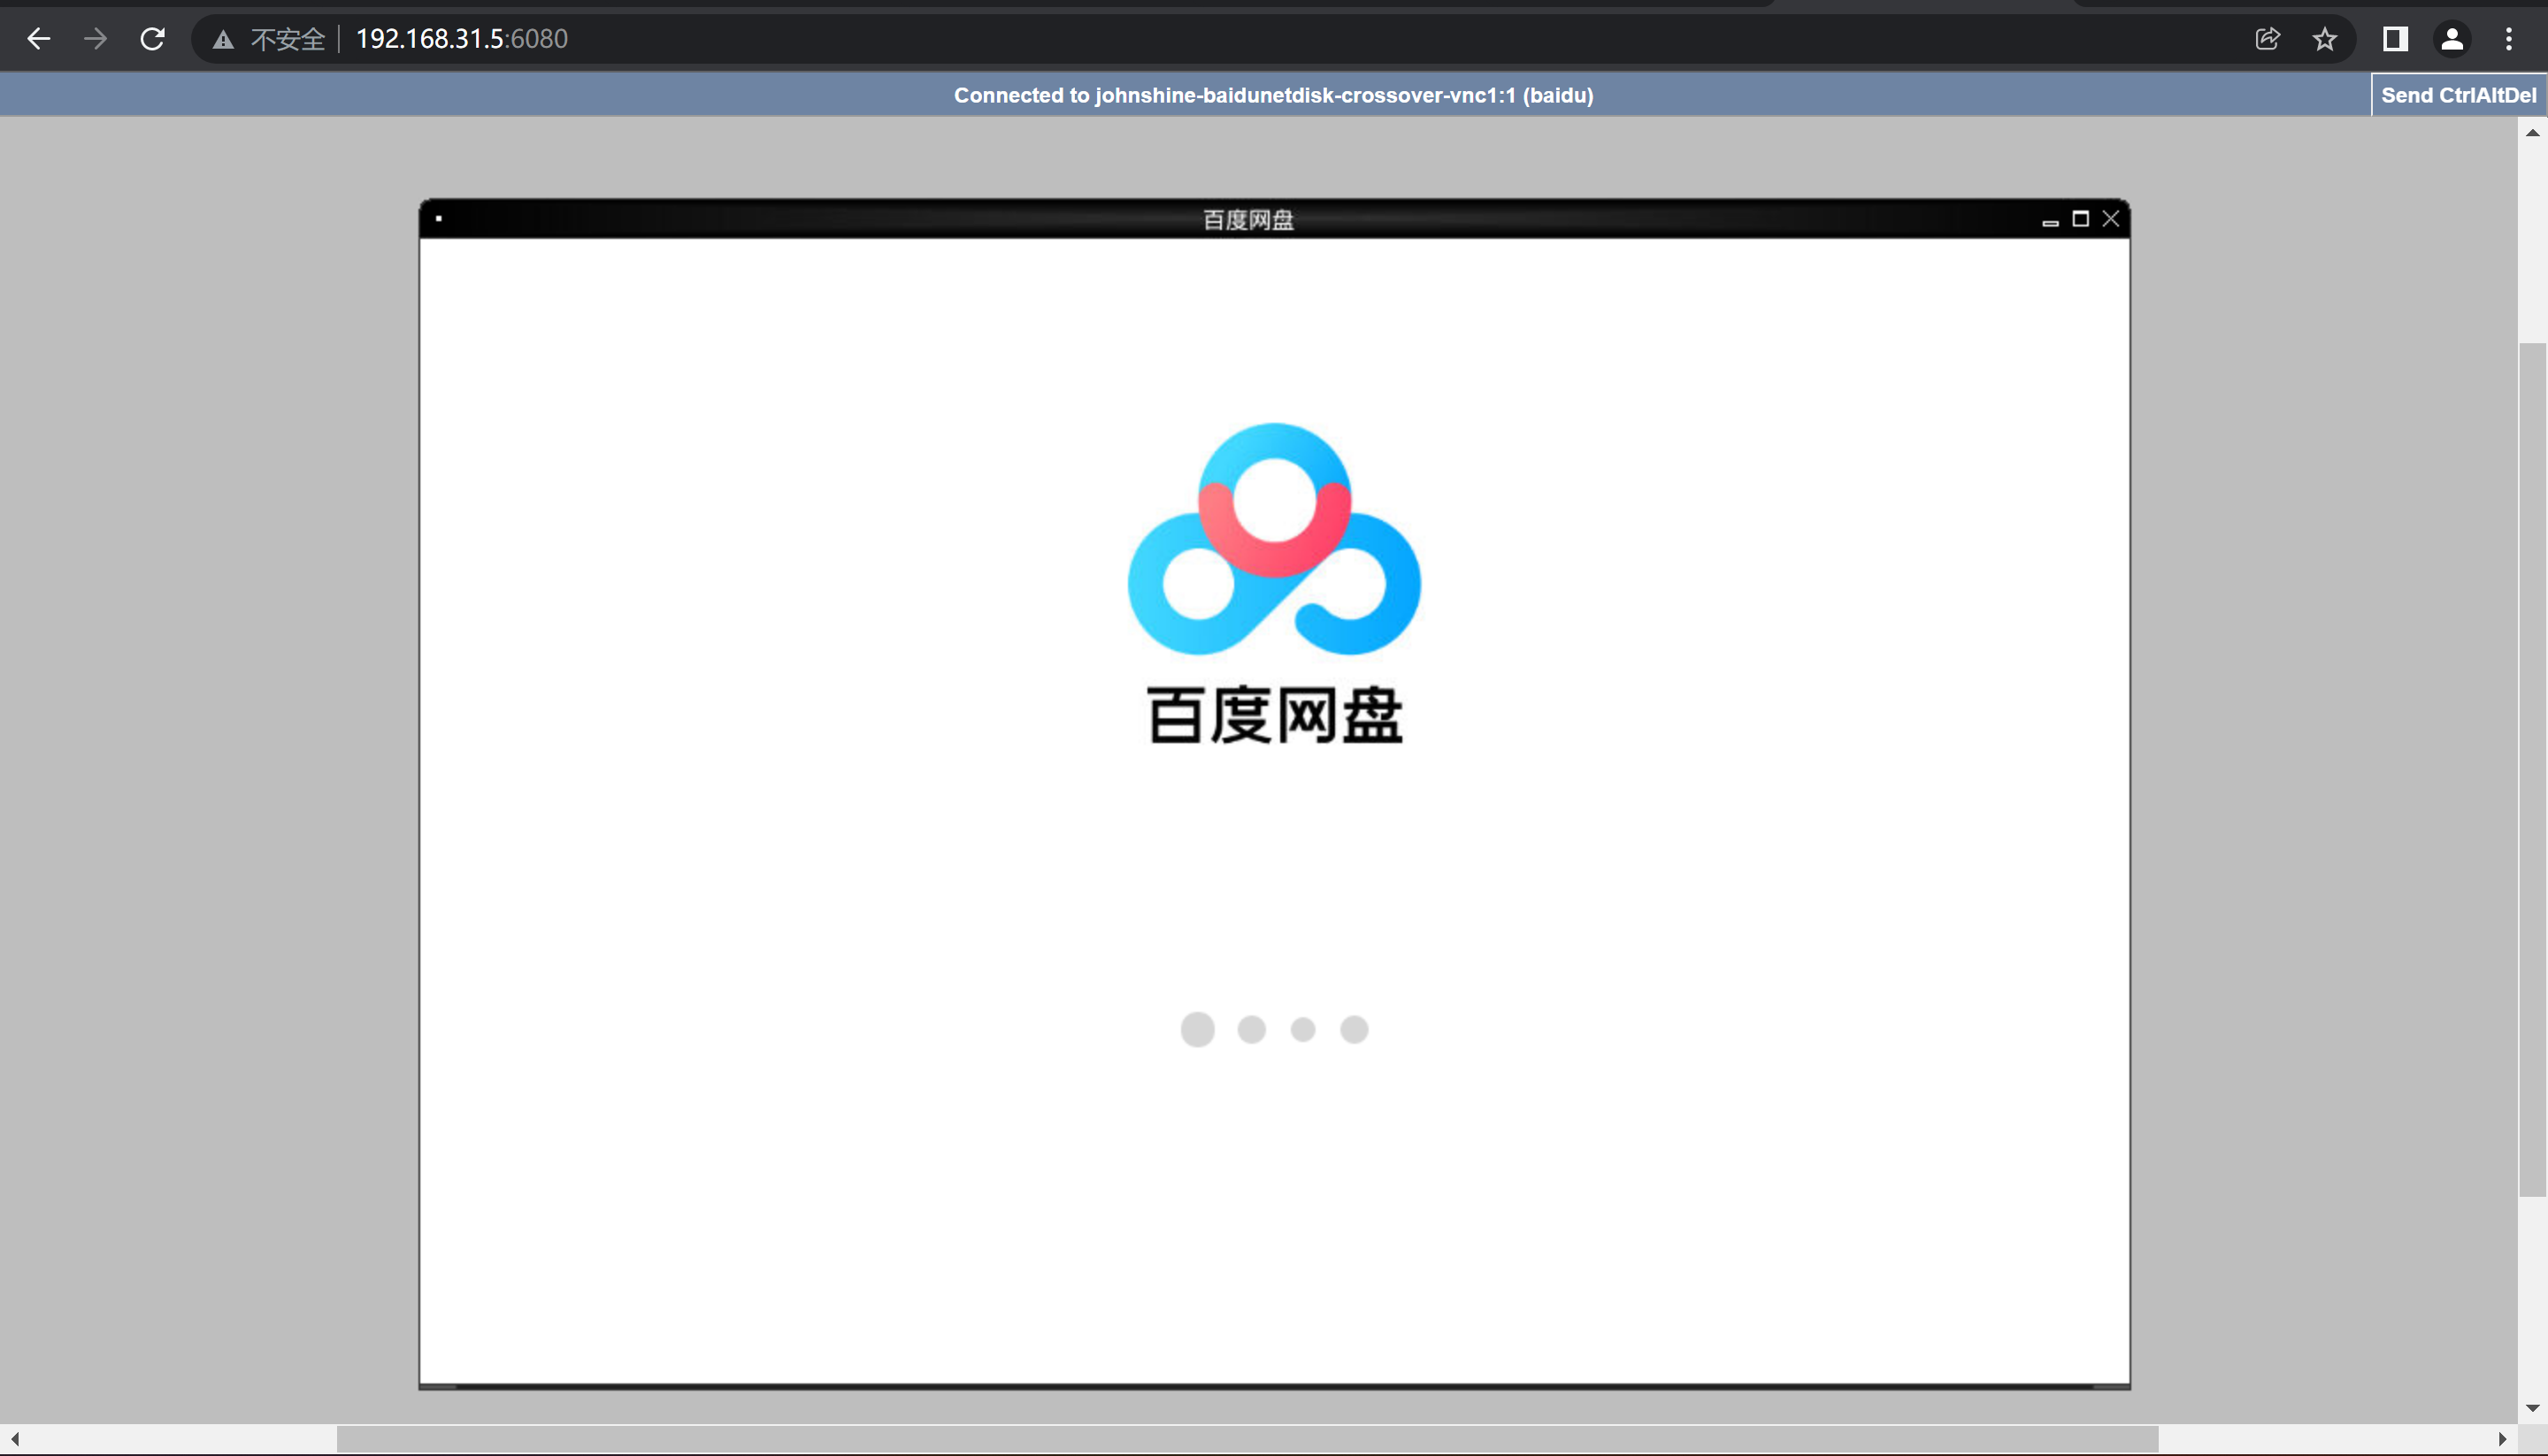Open the browser side panel

tap(2395, 39)
